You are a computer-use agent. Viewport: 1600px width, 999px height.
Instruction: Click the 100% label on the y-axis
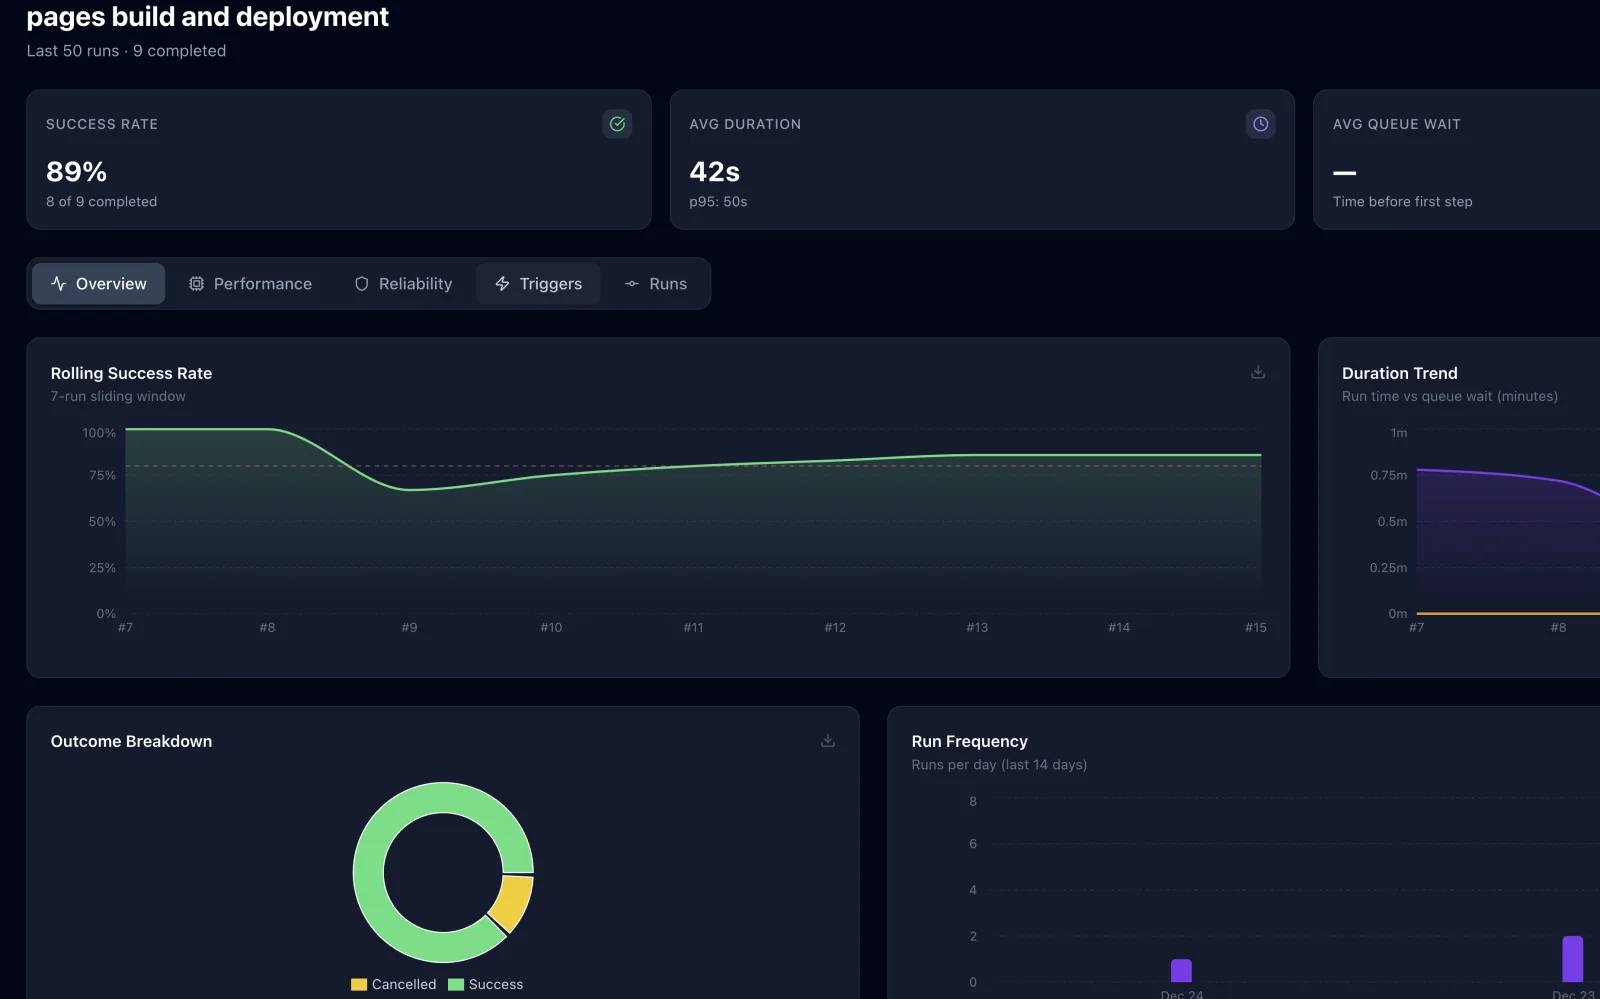99,433
